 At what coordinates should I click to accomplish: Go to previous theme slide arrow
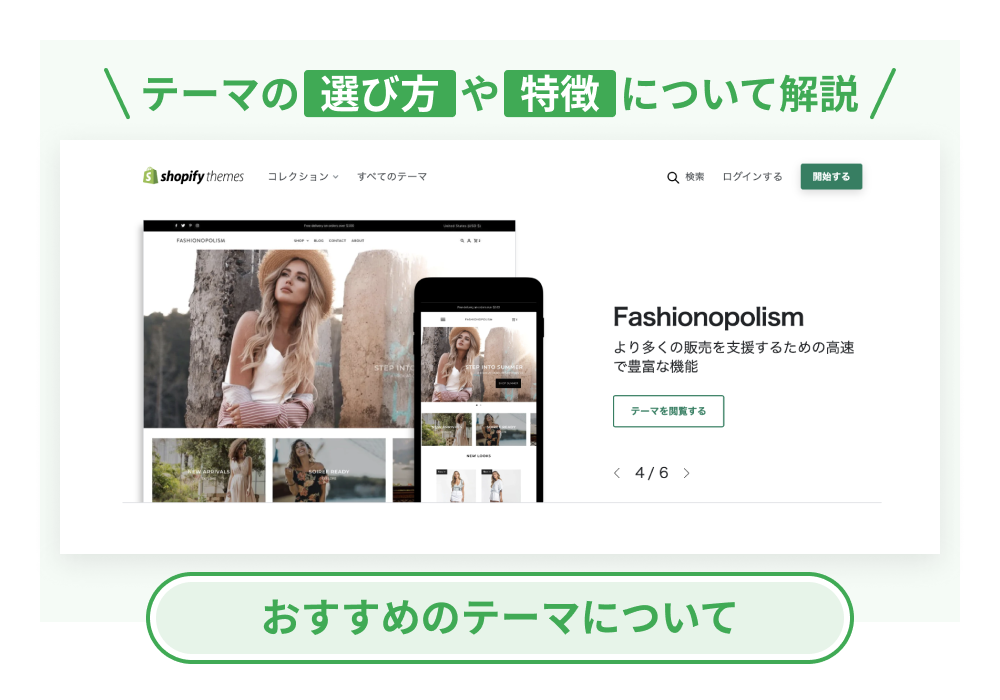(617, 473)
